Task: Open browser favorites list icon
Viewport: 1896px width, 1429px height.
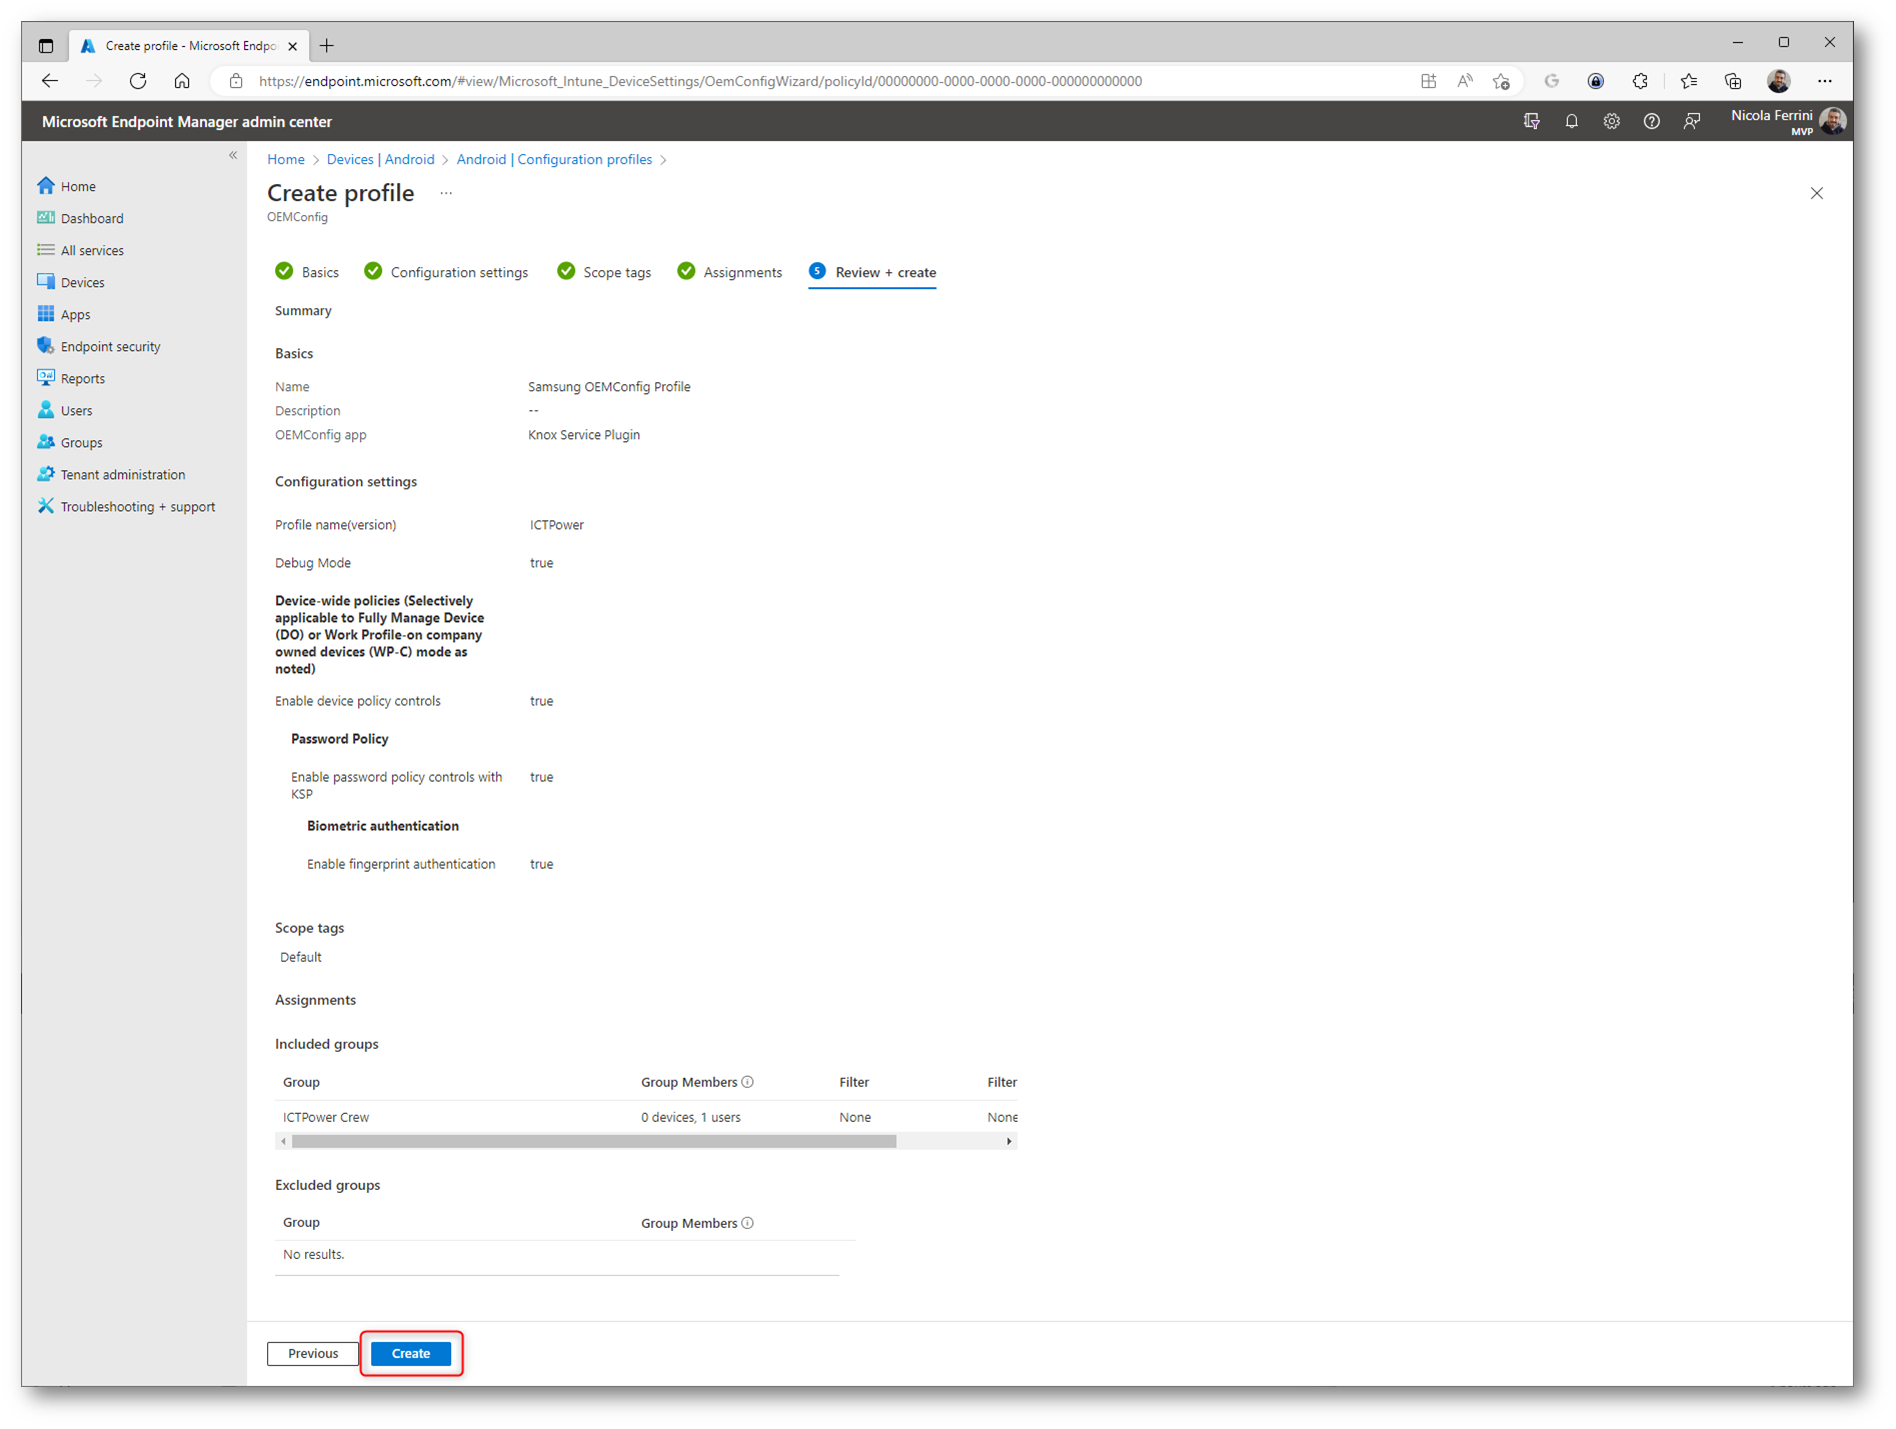Action: tap(1688, 81)
